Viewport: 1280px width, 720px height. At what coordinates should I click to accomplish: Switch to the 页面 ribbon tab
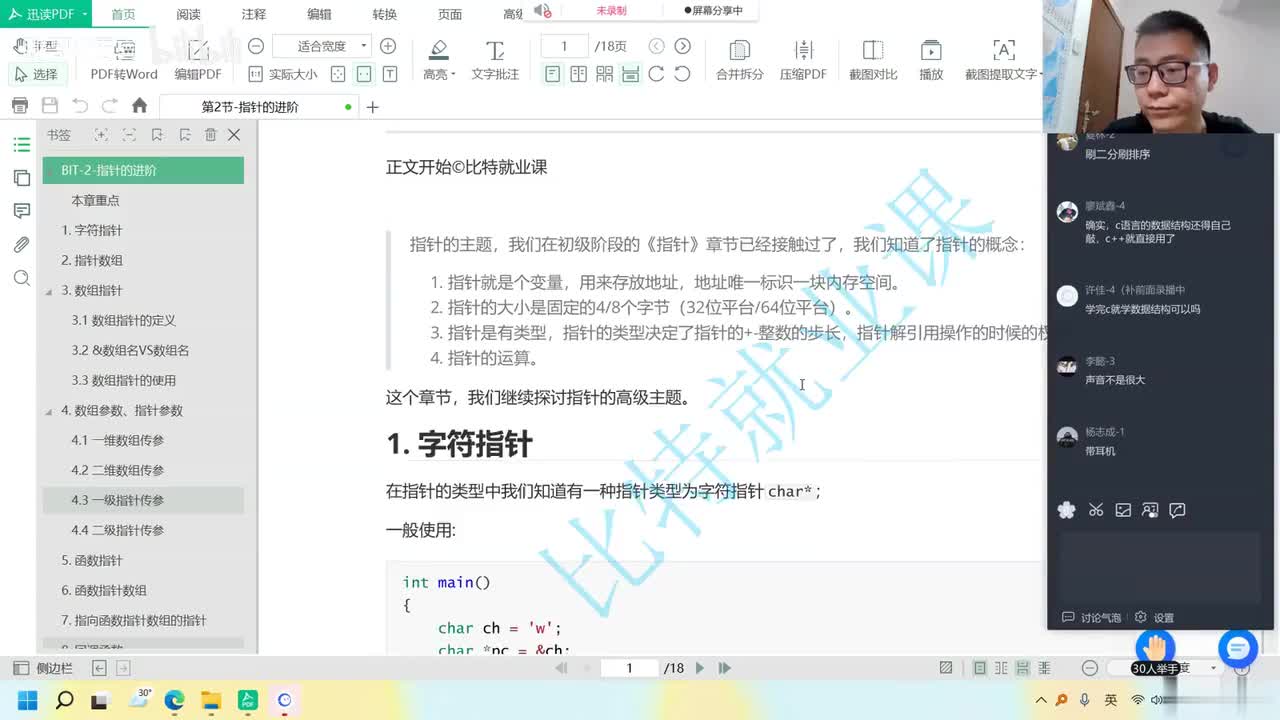click(450, 14)
